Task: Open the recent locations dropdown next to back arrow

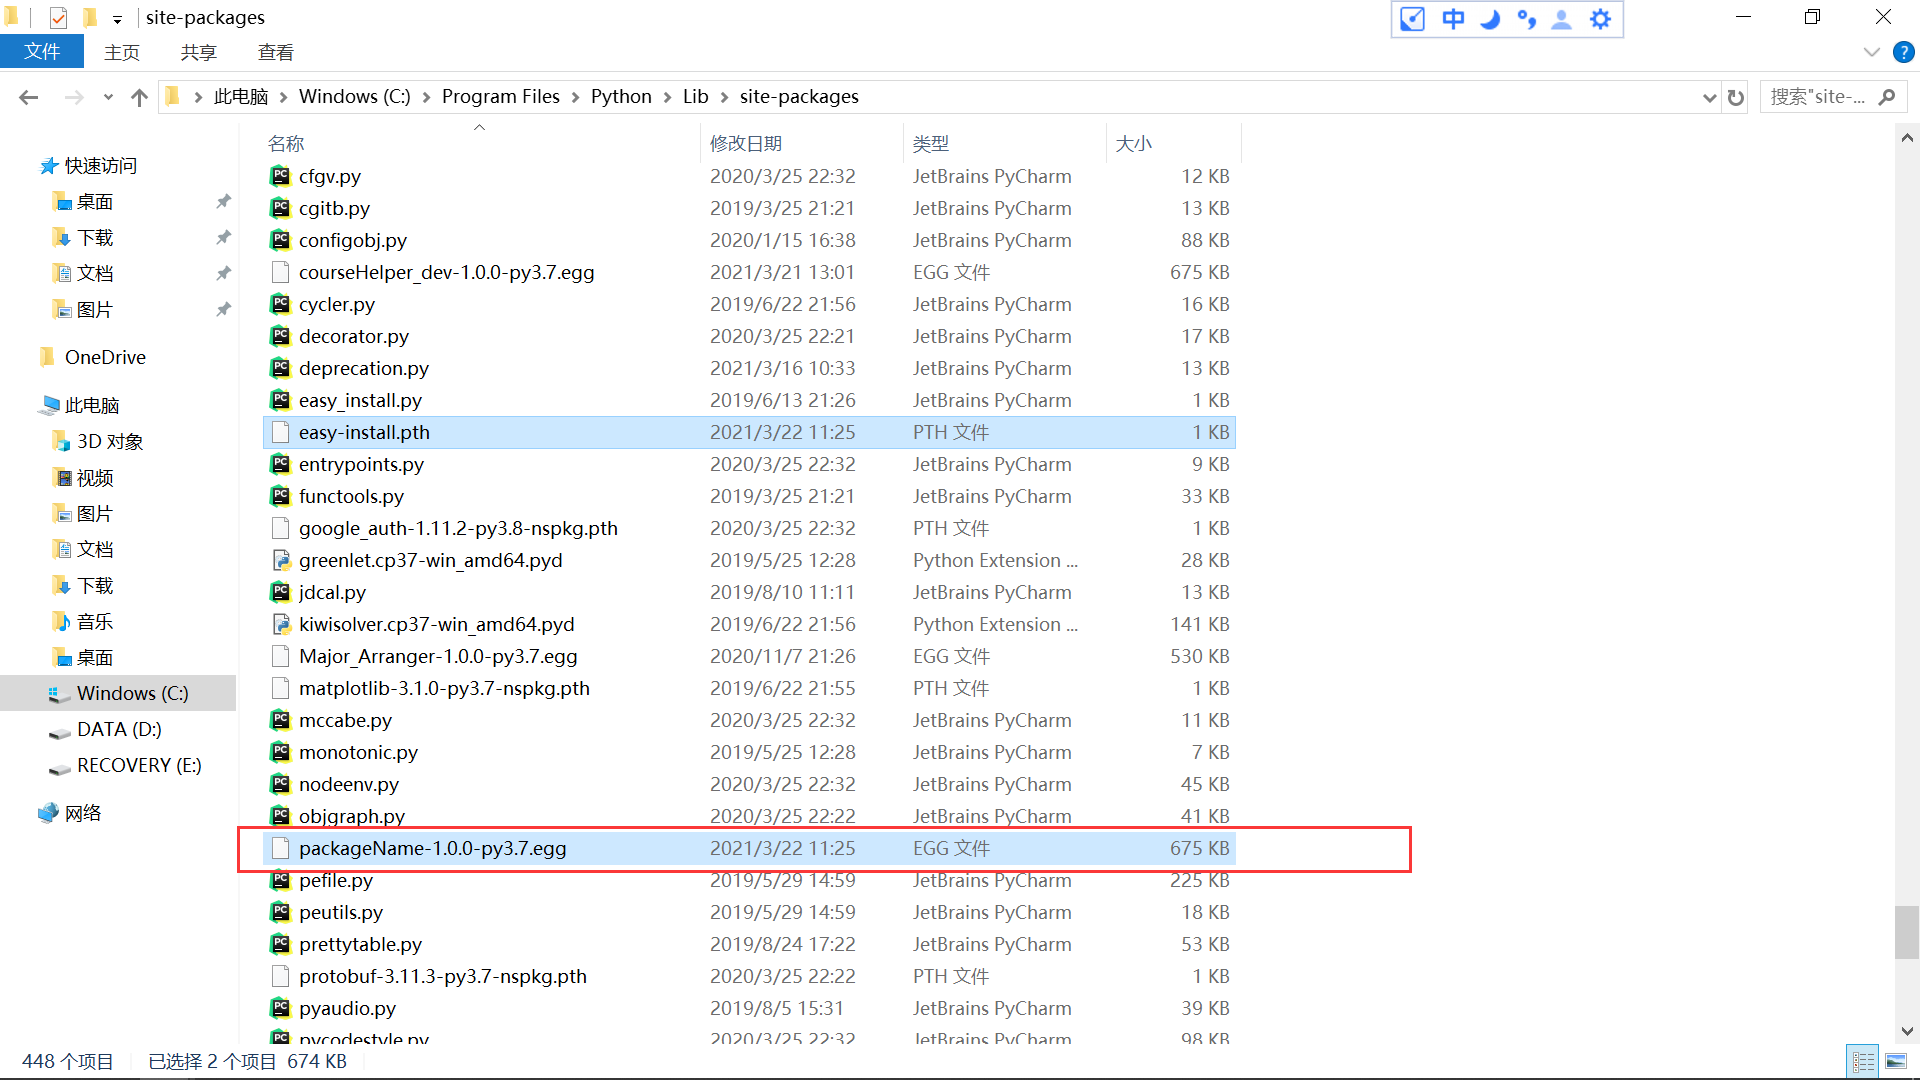Action: coord(108,96)
